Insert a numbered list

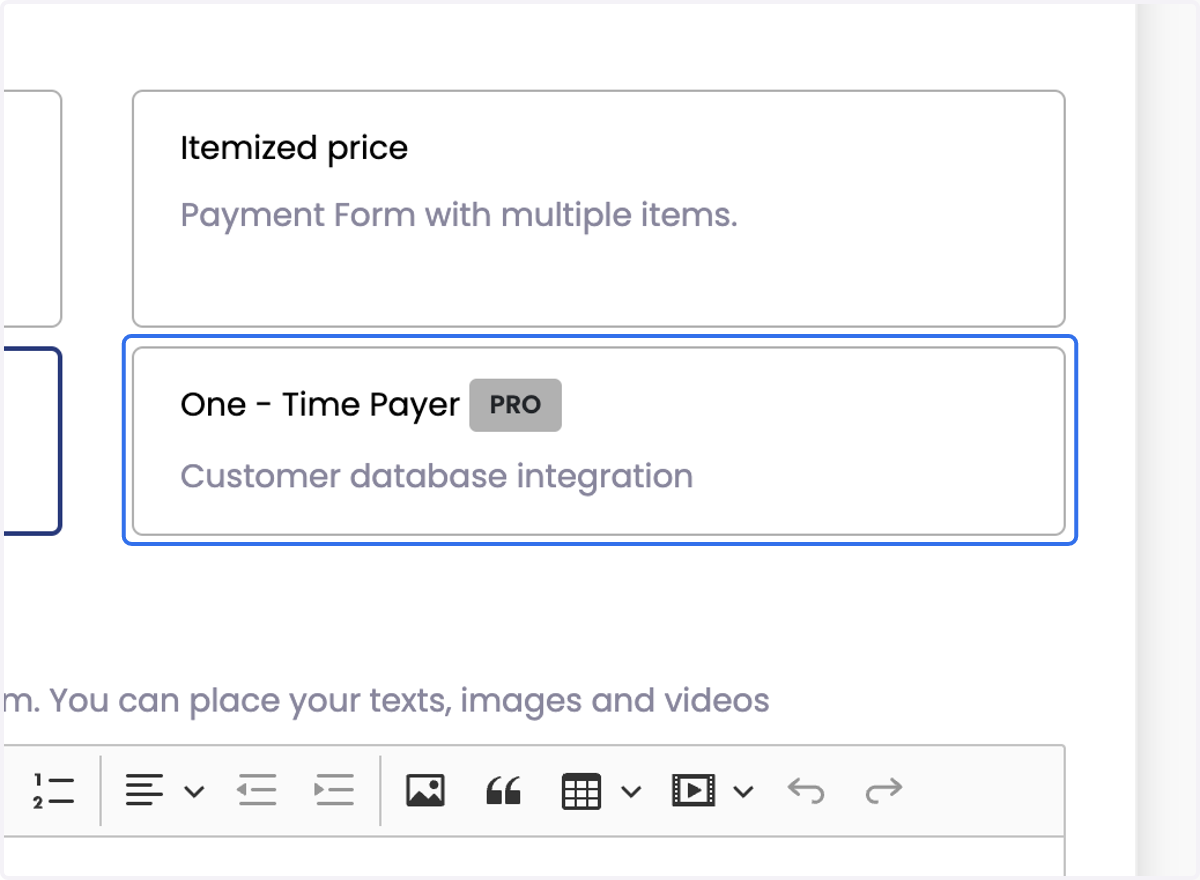[x=53, y=790]
